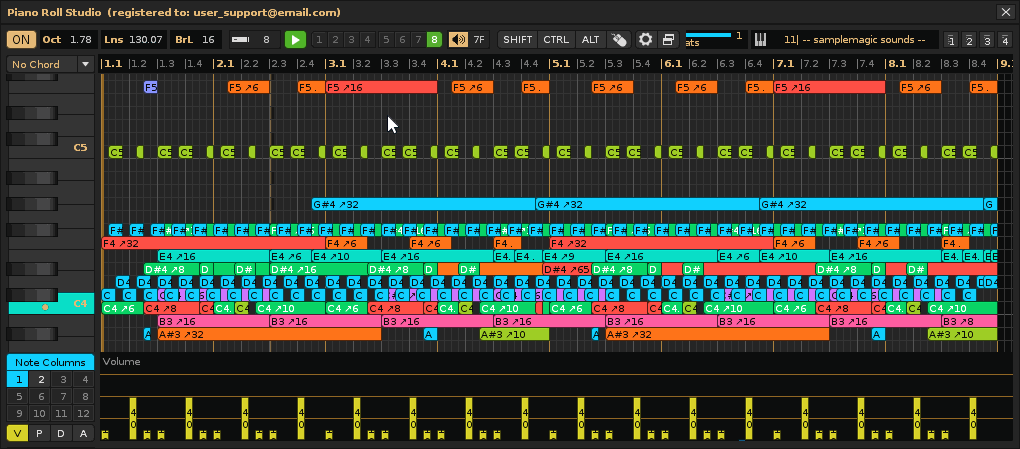Switch to the P lane tab
The width and height of the screenshot is (1020, 449).
pyautogui.click(x=40, y=433)
